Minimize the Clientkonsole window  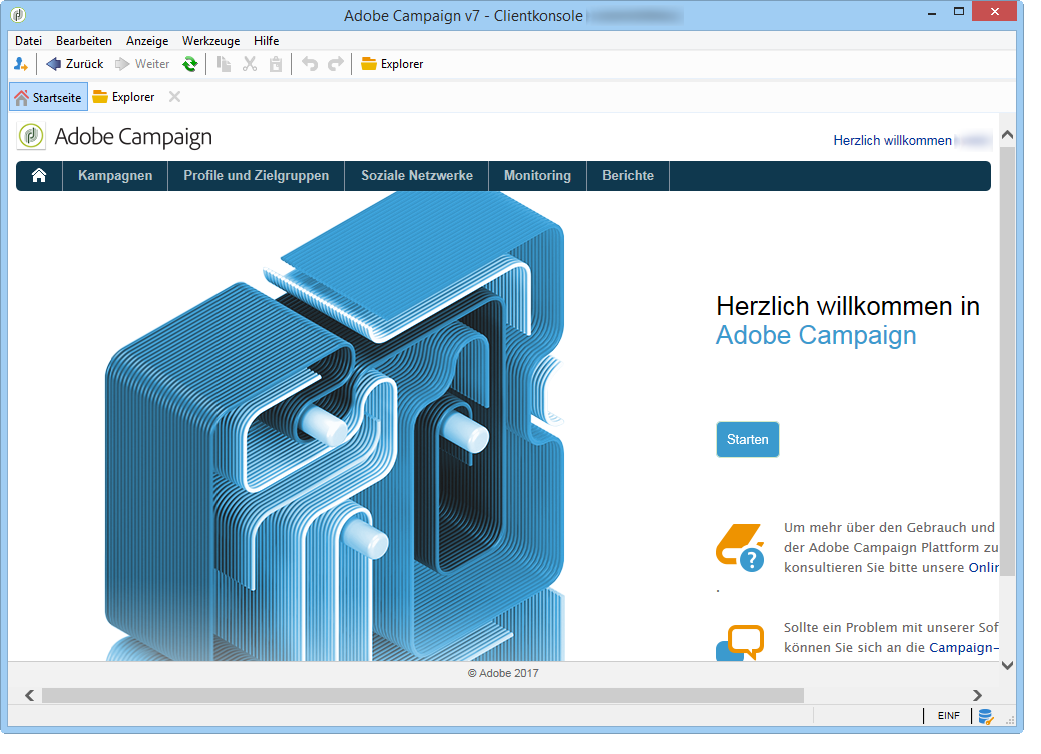point(932,13)
